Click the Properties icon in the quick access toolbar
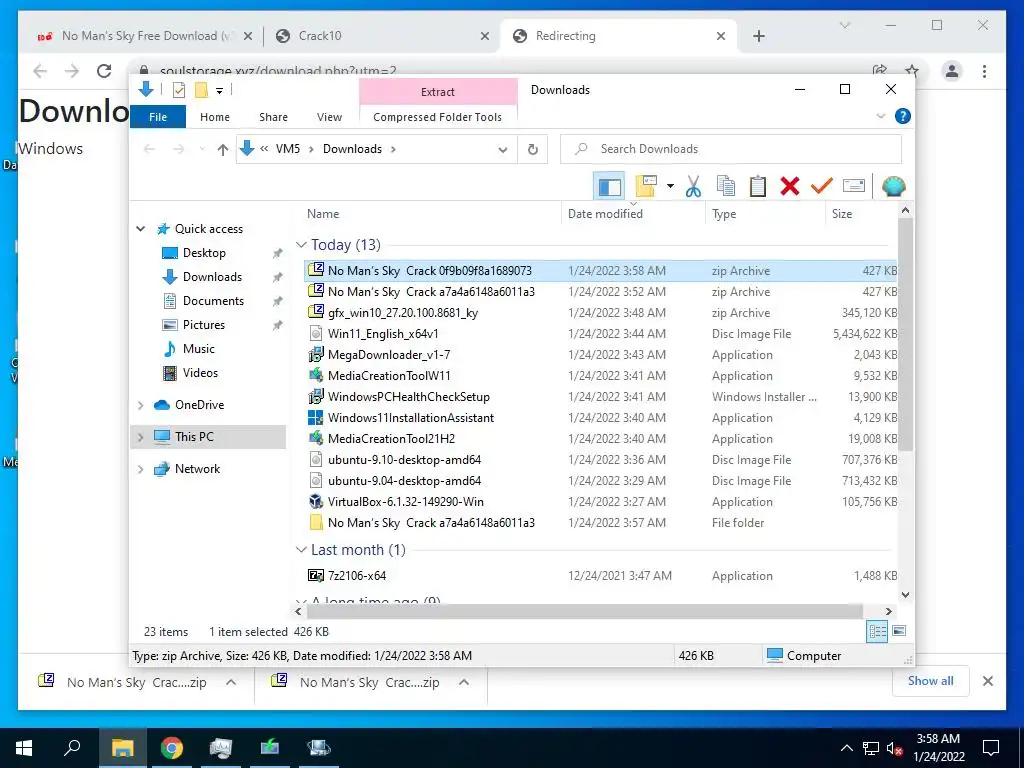Viewport: 1024px width, 768px height. point(178,90)
